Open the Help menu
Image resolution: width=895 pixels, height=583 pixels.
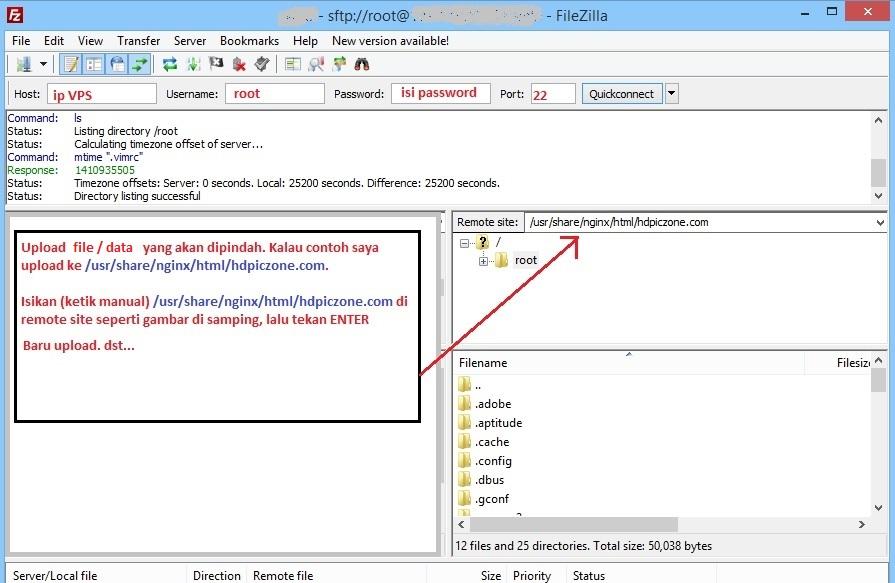click(305, 41)
